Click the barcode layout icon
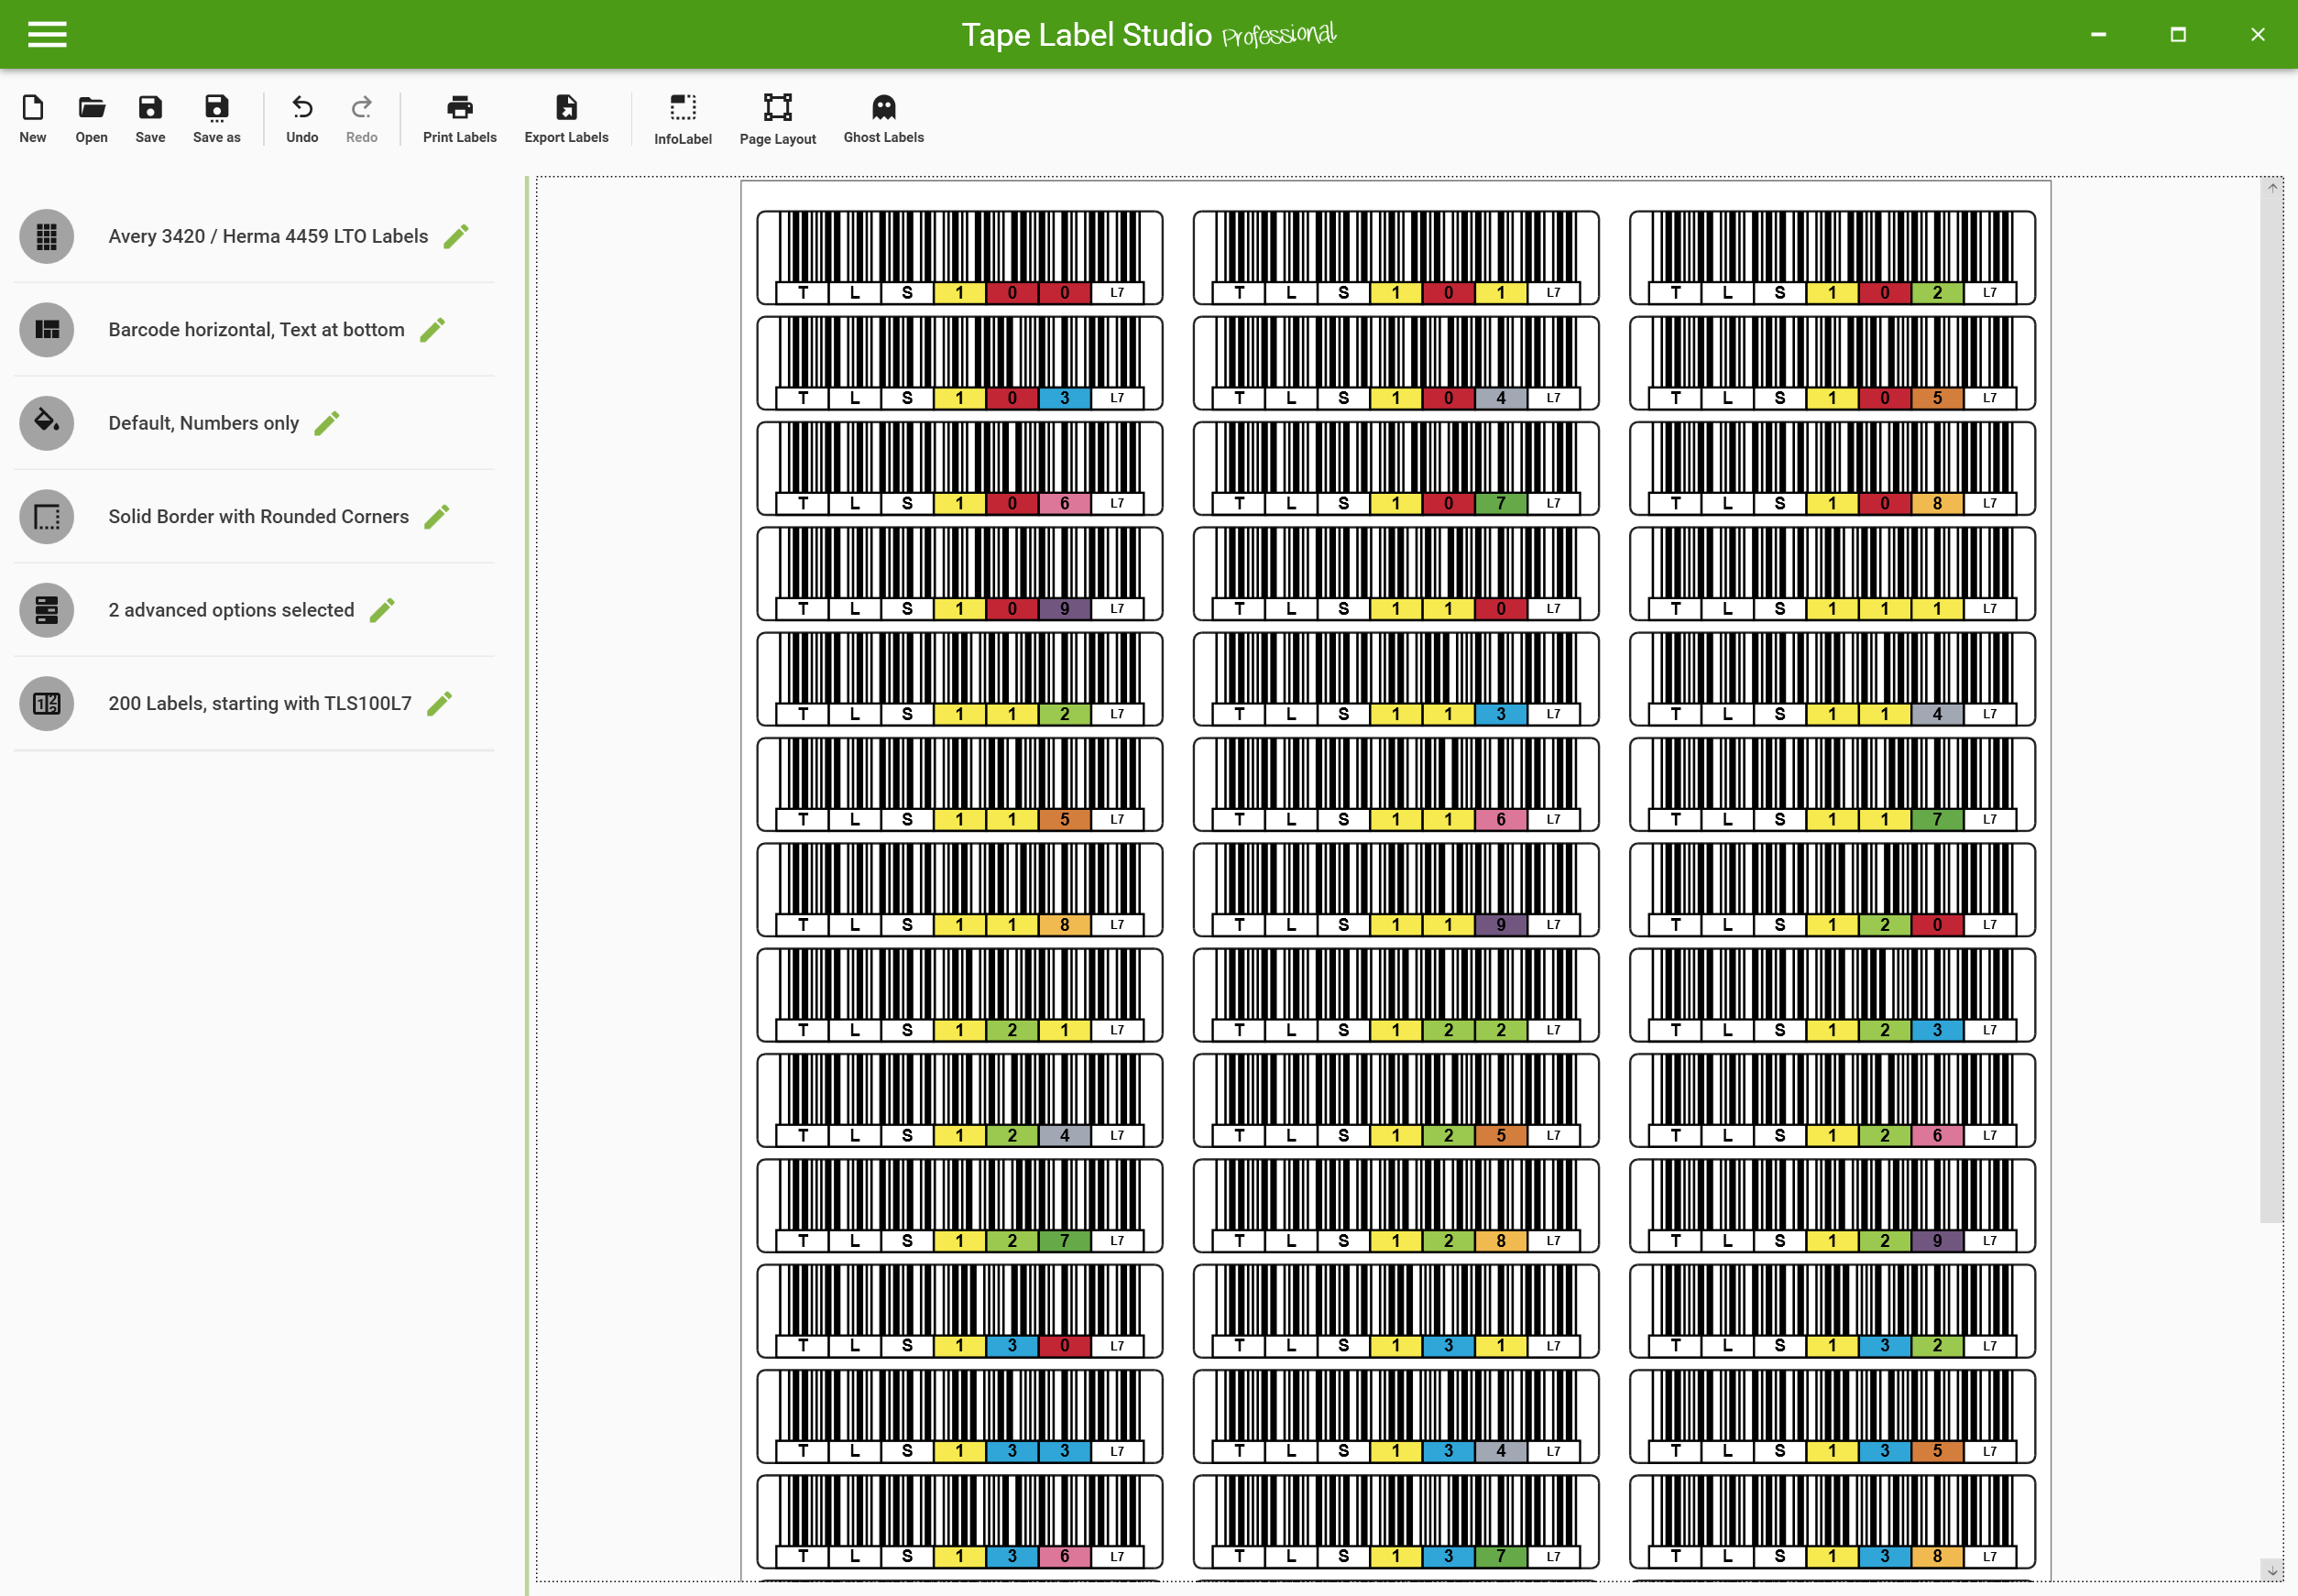The width and height of the screenshot is (2298, 1596). pos(47,330)
